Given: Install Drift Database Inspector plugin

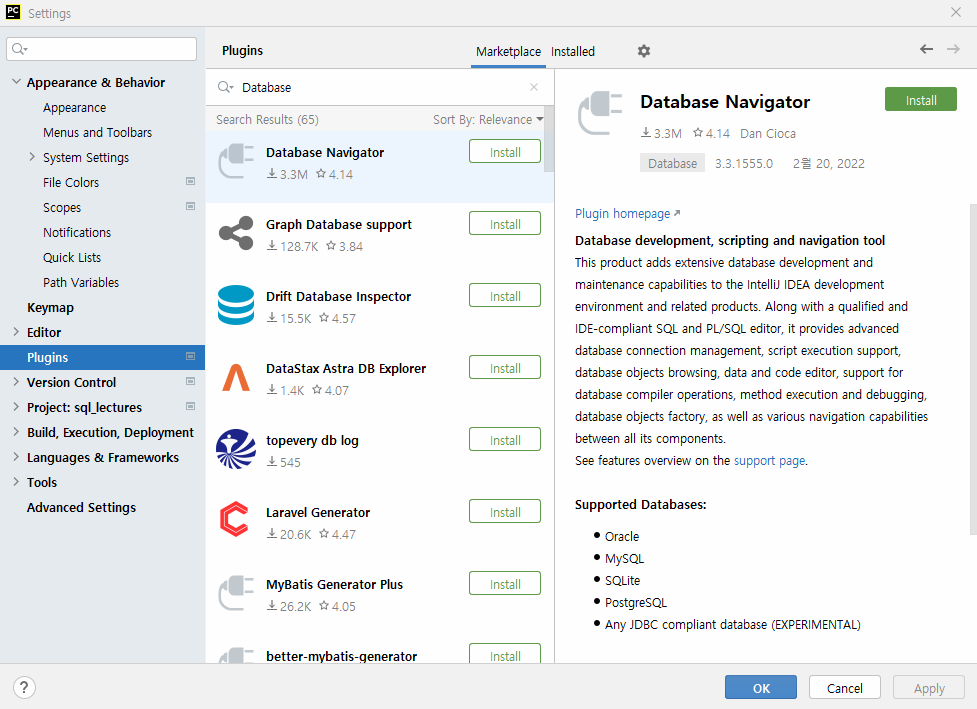Looking at the screenshot, I should click(505, 296).
